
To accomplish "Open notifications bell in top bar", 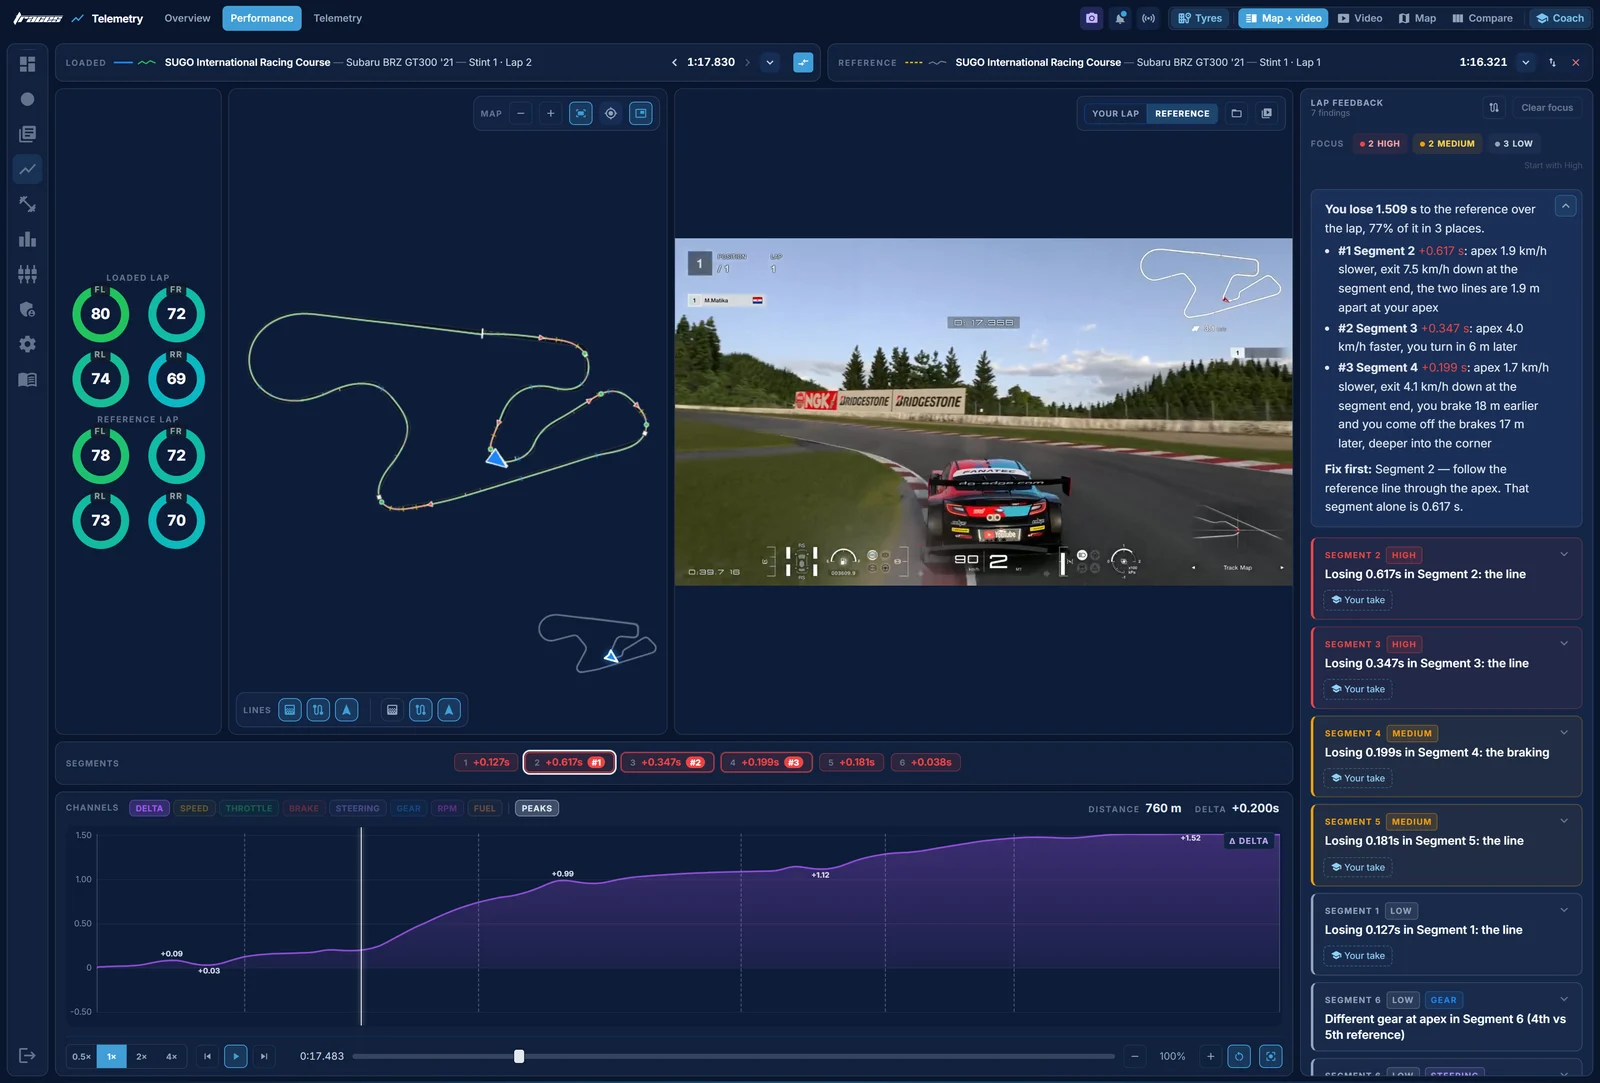I will [x=1120, y=18].
